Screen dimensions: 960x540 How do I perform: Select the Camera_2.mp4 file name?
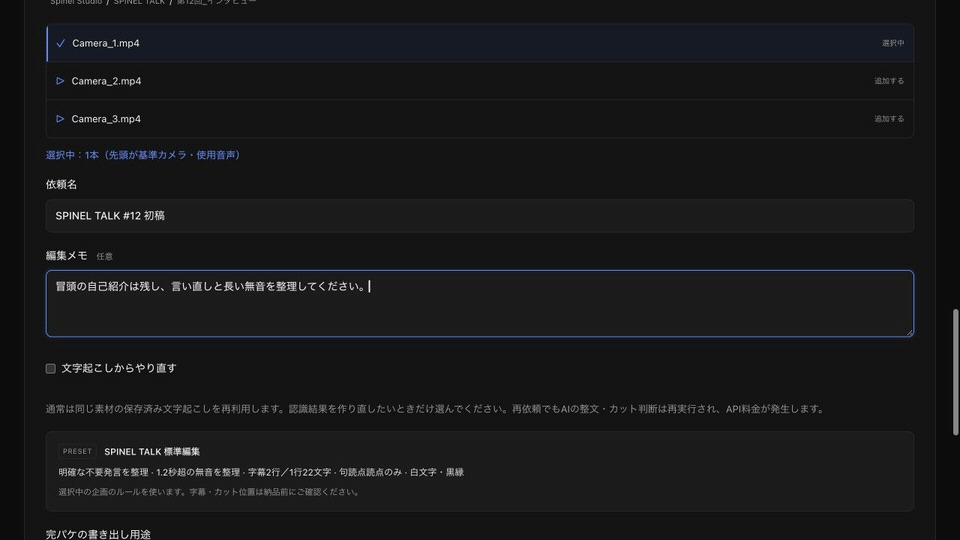pyautogui.click(x=106, y=81)
